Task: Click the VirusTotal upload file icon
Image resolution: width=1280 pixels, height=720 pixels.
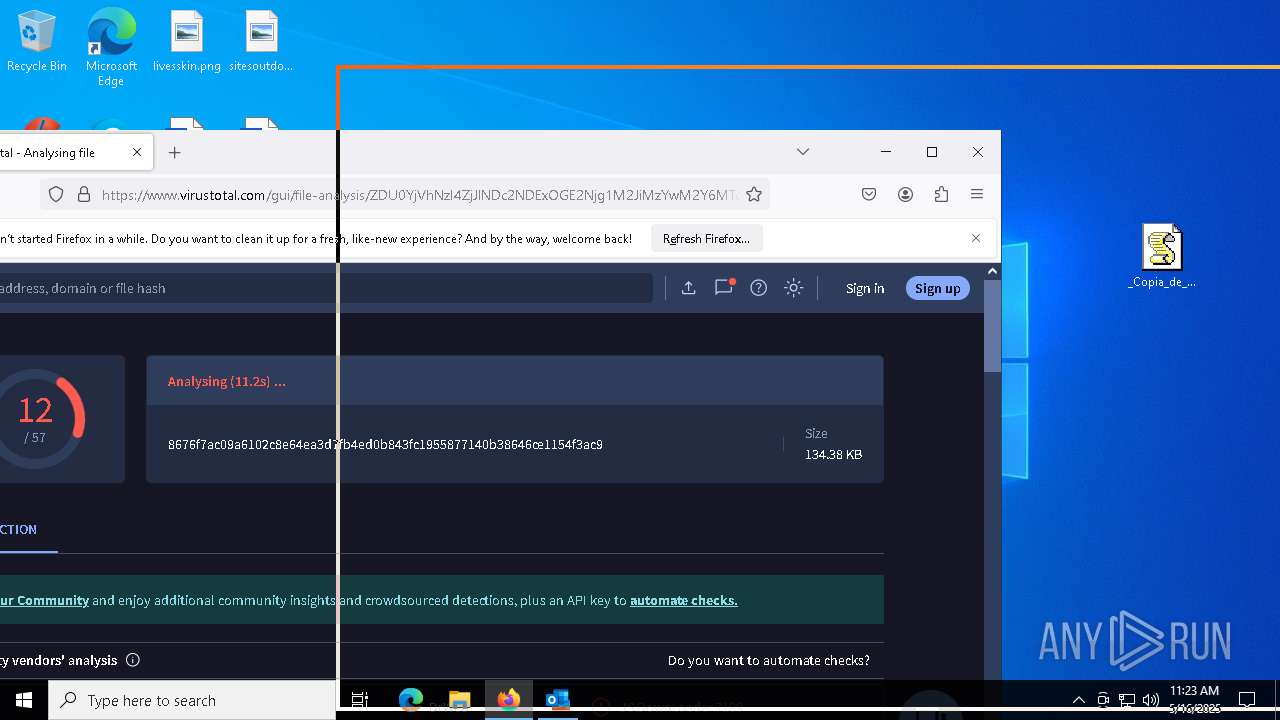Action: 689,288
